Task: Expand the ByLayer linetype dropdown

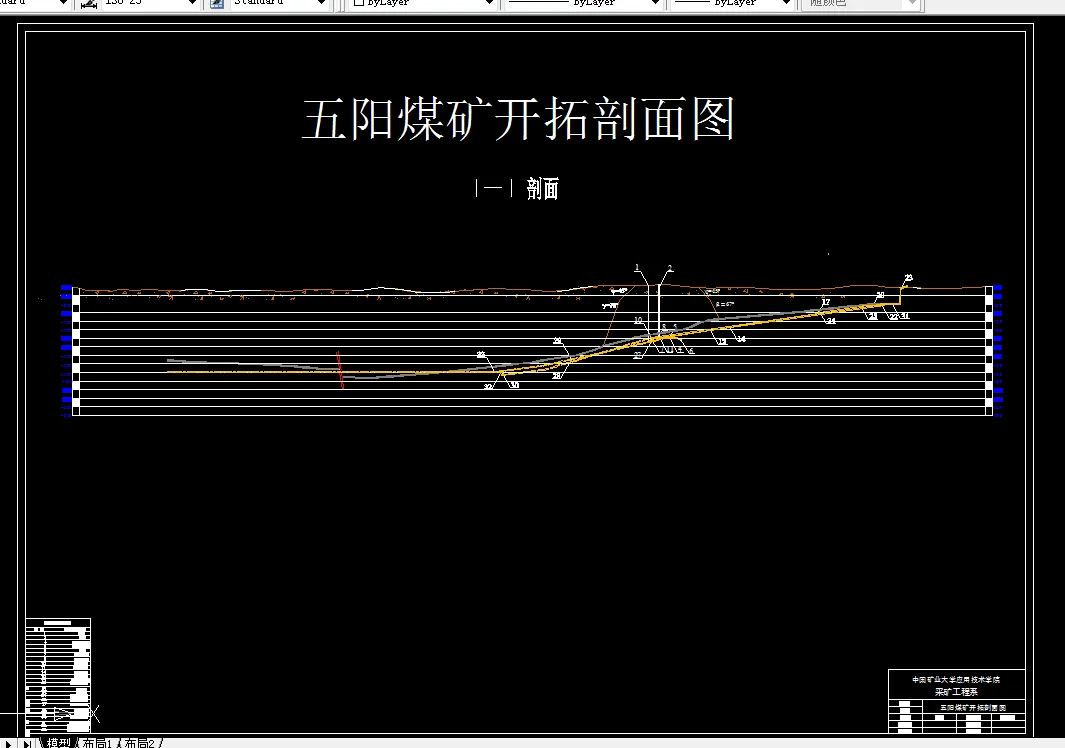Action: (x=655, y=3)
